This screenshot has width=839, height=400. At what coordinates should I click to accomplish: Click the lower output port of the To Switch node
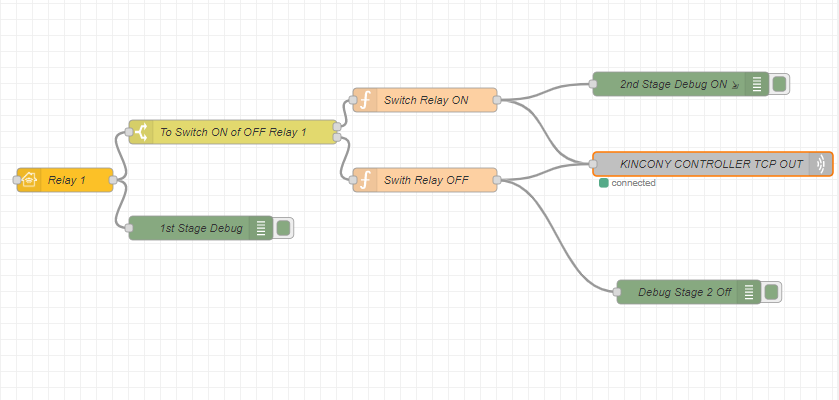point(337,138)
